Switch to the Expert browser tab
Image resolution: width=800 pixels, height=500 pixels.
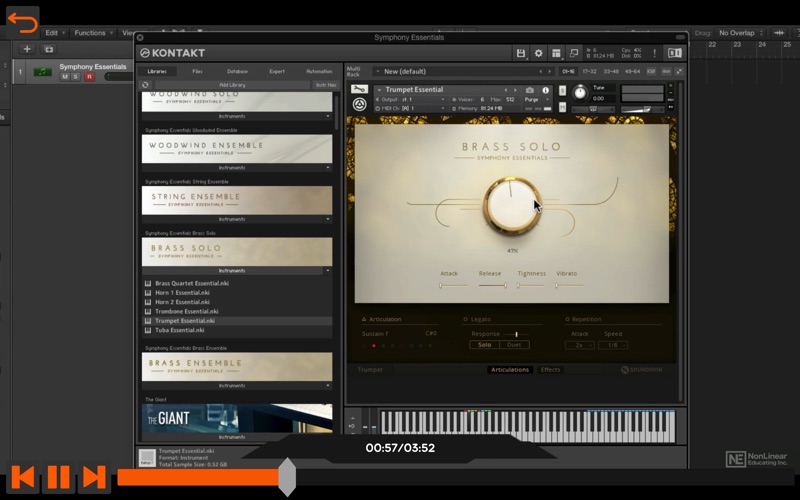277,71
